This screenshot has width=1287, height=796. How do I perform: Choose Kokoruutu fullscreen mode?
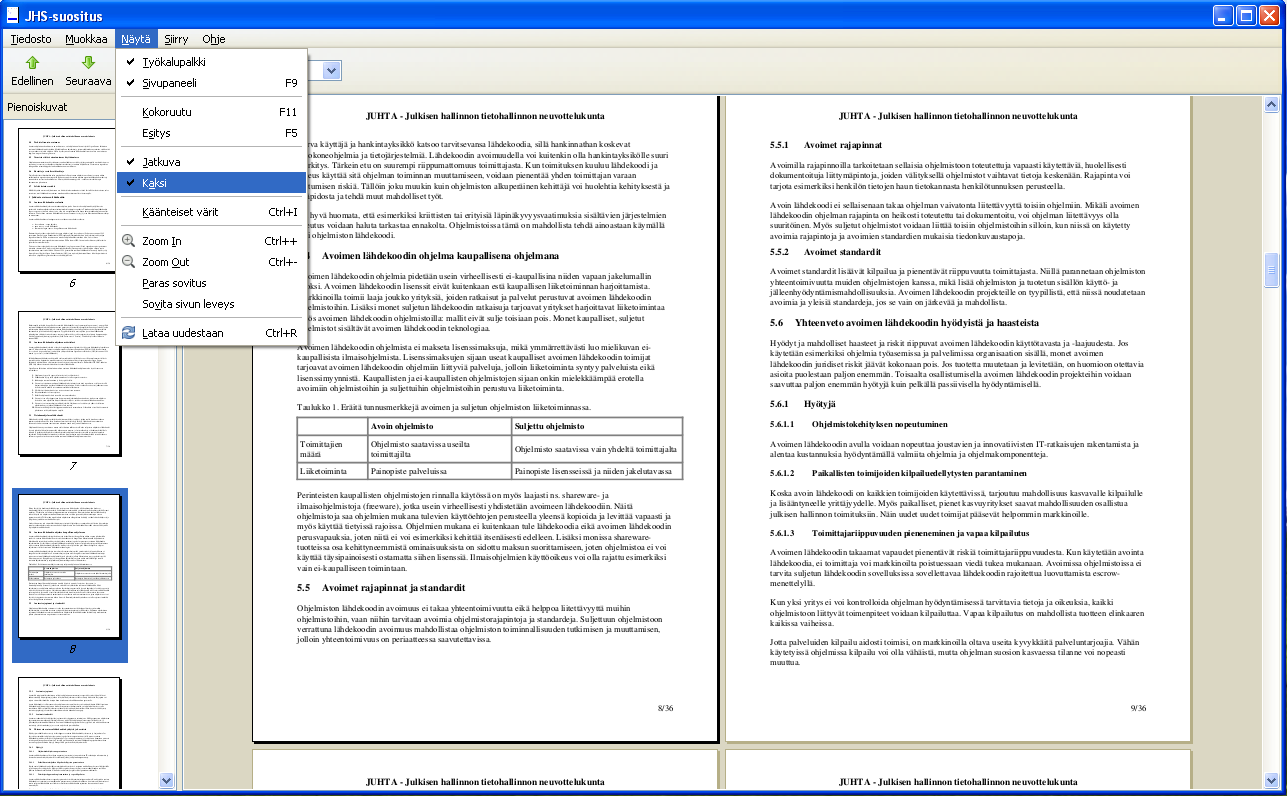(211, 112)
